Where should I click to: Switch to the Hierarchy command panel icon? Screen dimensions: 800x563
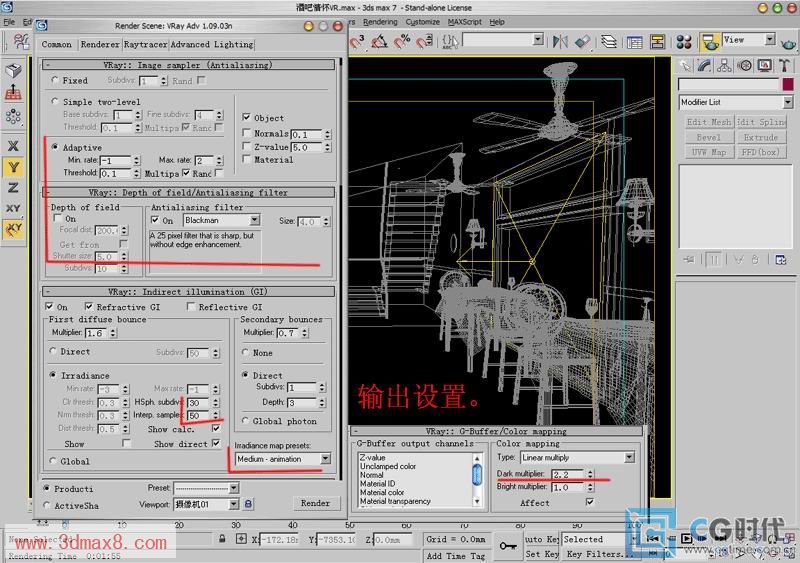pos(724,66)
